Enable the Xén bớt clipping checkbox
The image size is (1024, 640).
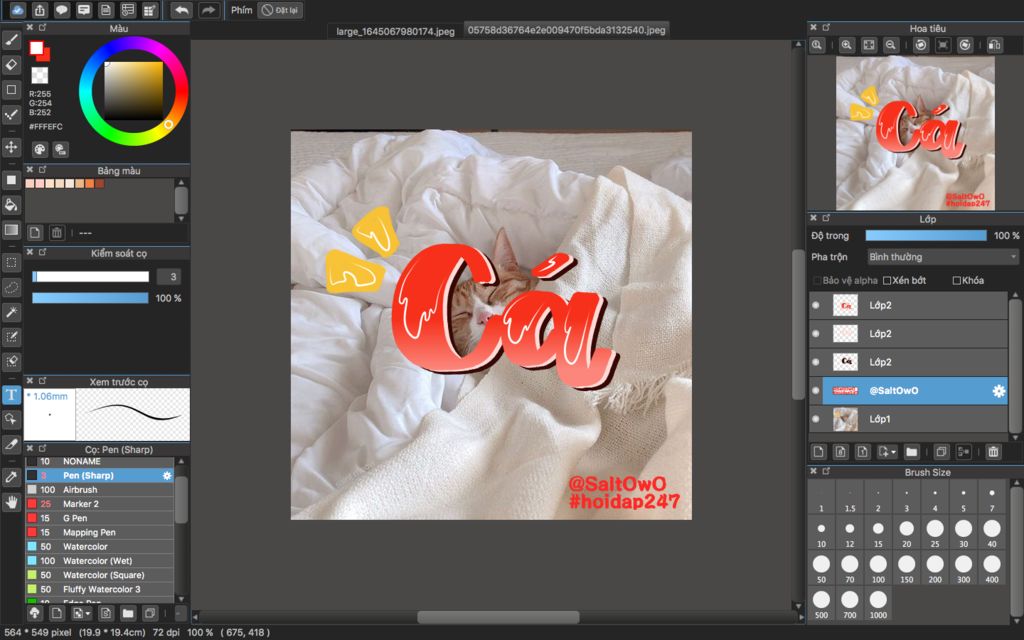(887, 280)
